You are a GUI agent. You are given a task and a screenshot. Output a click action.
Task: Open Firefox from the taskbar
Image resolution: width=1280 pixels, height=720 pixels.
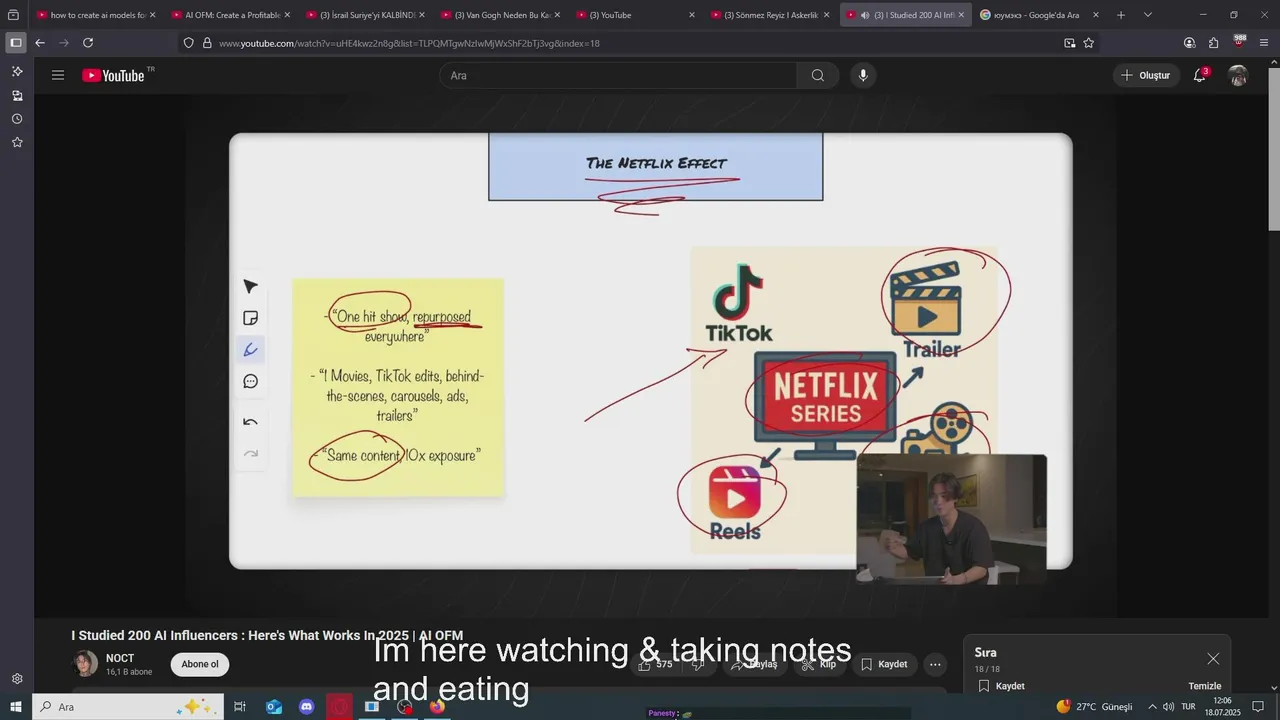point(437,707)
